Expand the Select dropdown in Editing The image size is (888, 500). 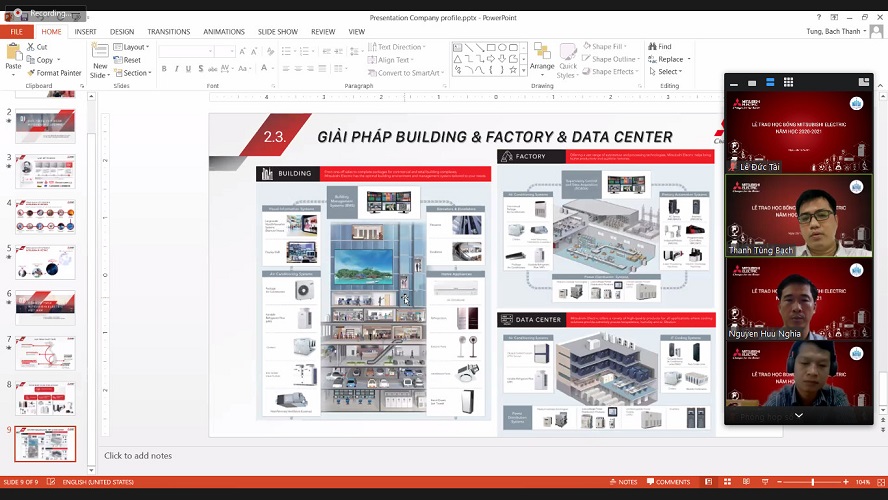pyautogui.click(x=668, y=72)
